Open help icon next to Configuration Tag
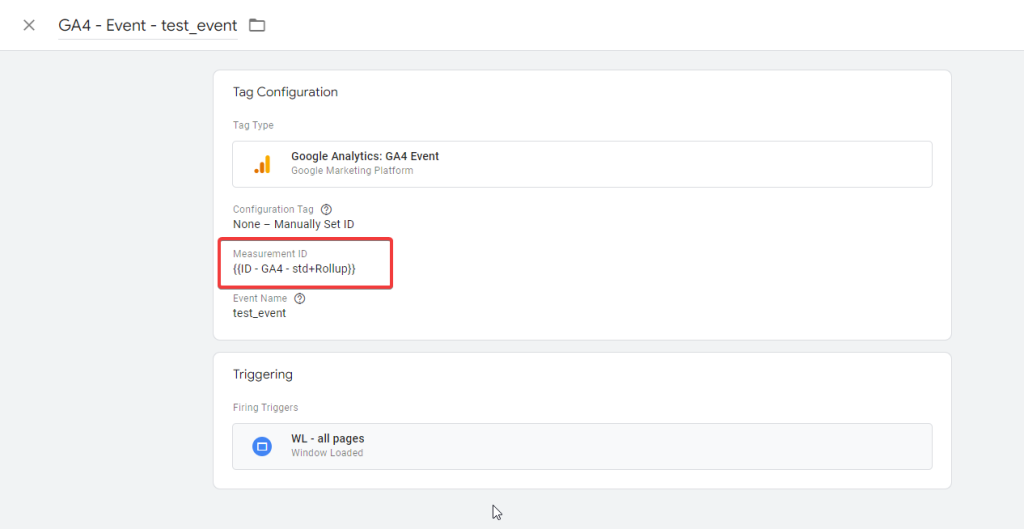 pos(327,210)
